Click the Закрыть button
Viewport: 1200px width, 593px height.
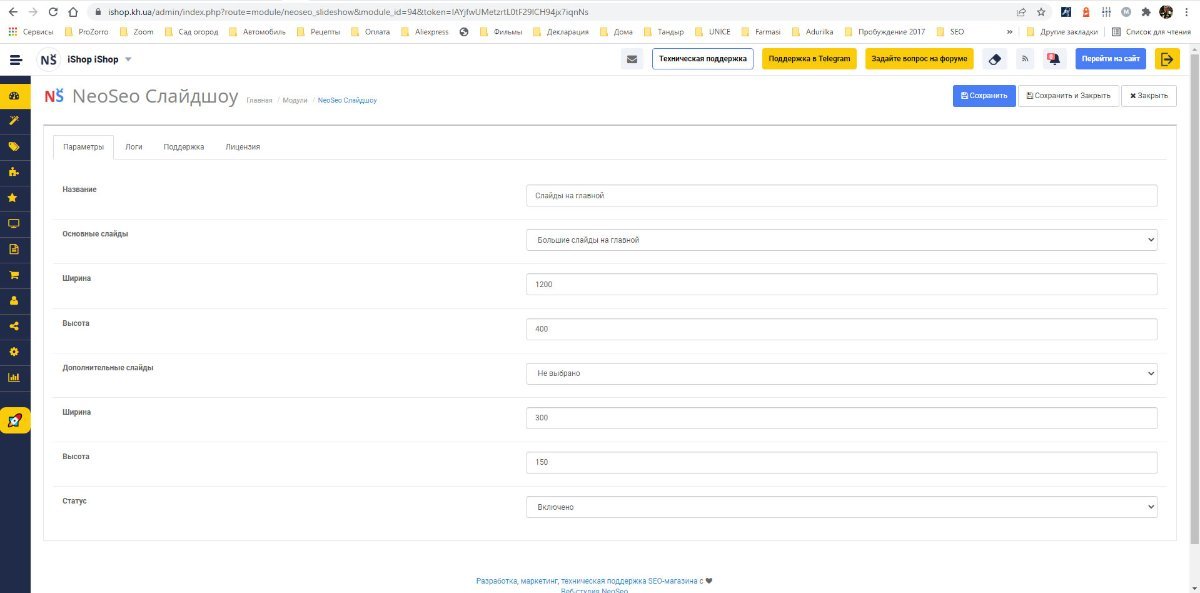pyautogui.click(x=1148, y=95)
